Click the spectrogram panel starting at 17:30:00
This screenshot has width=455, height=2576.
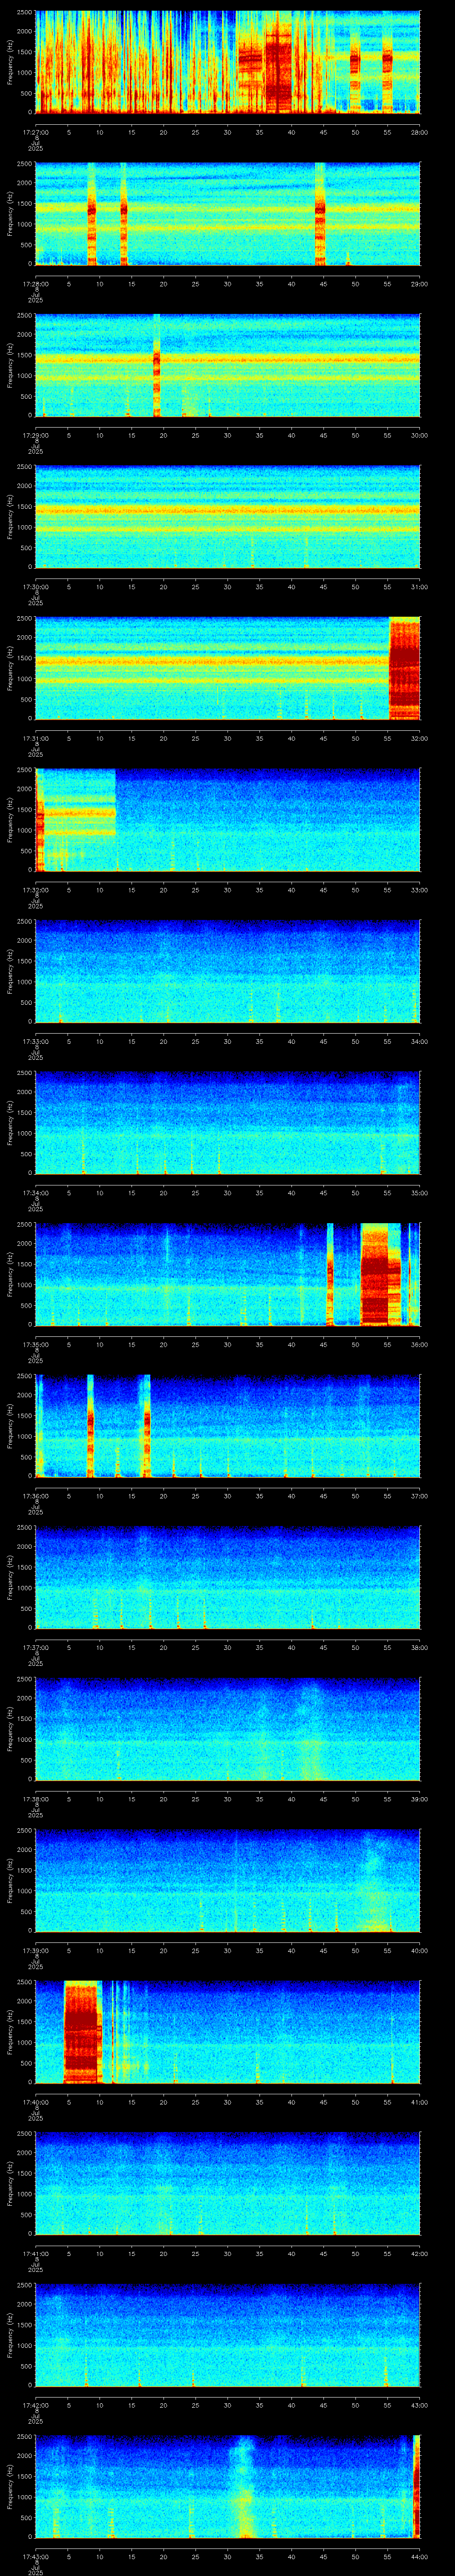(228, 517)
